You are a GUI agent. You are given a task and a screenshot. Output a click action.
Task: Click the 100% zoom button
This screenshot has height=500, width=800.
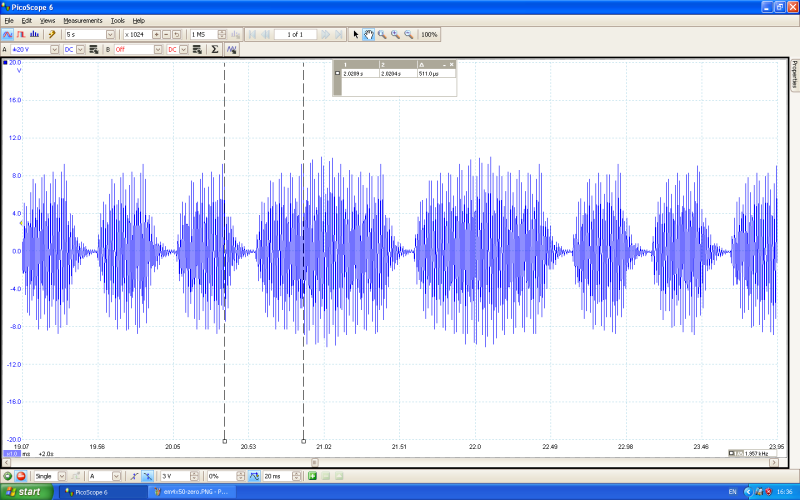[429, 35]
